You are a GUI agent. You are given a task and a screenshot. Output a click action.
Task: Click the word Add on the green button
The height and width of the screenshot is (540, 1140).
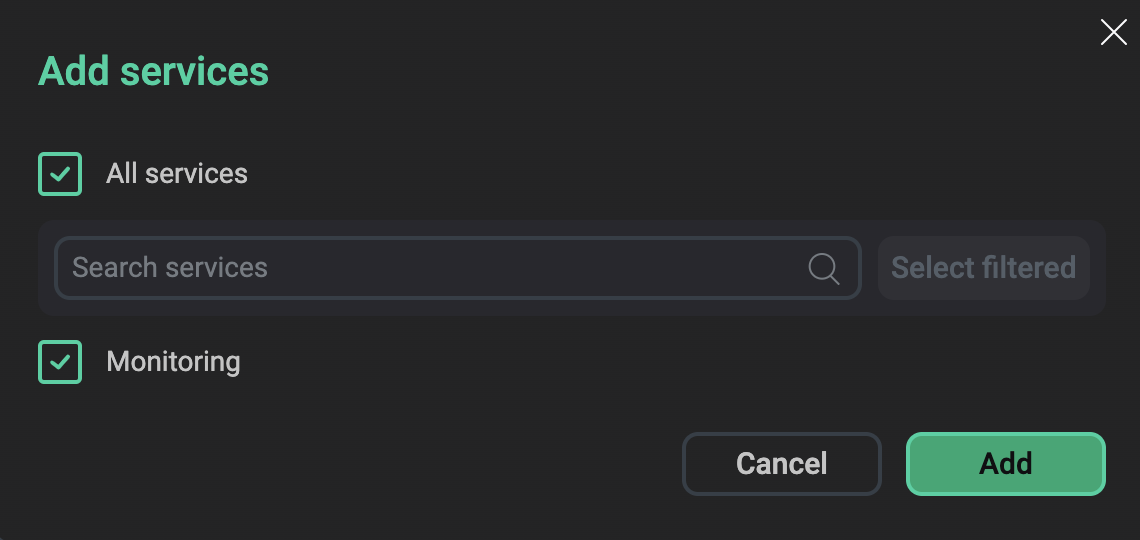pyautogui.click(x=1005, y=464)
